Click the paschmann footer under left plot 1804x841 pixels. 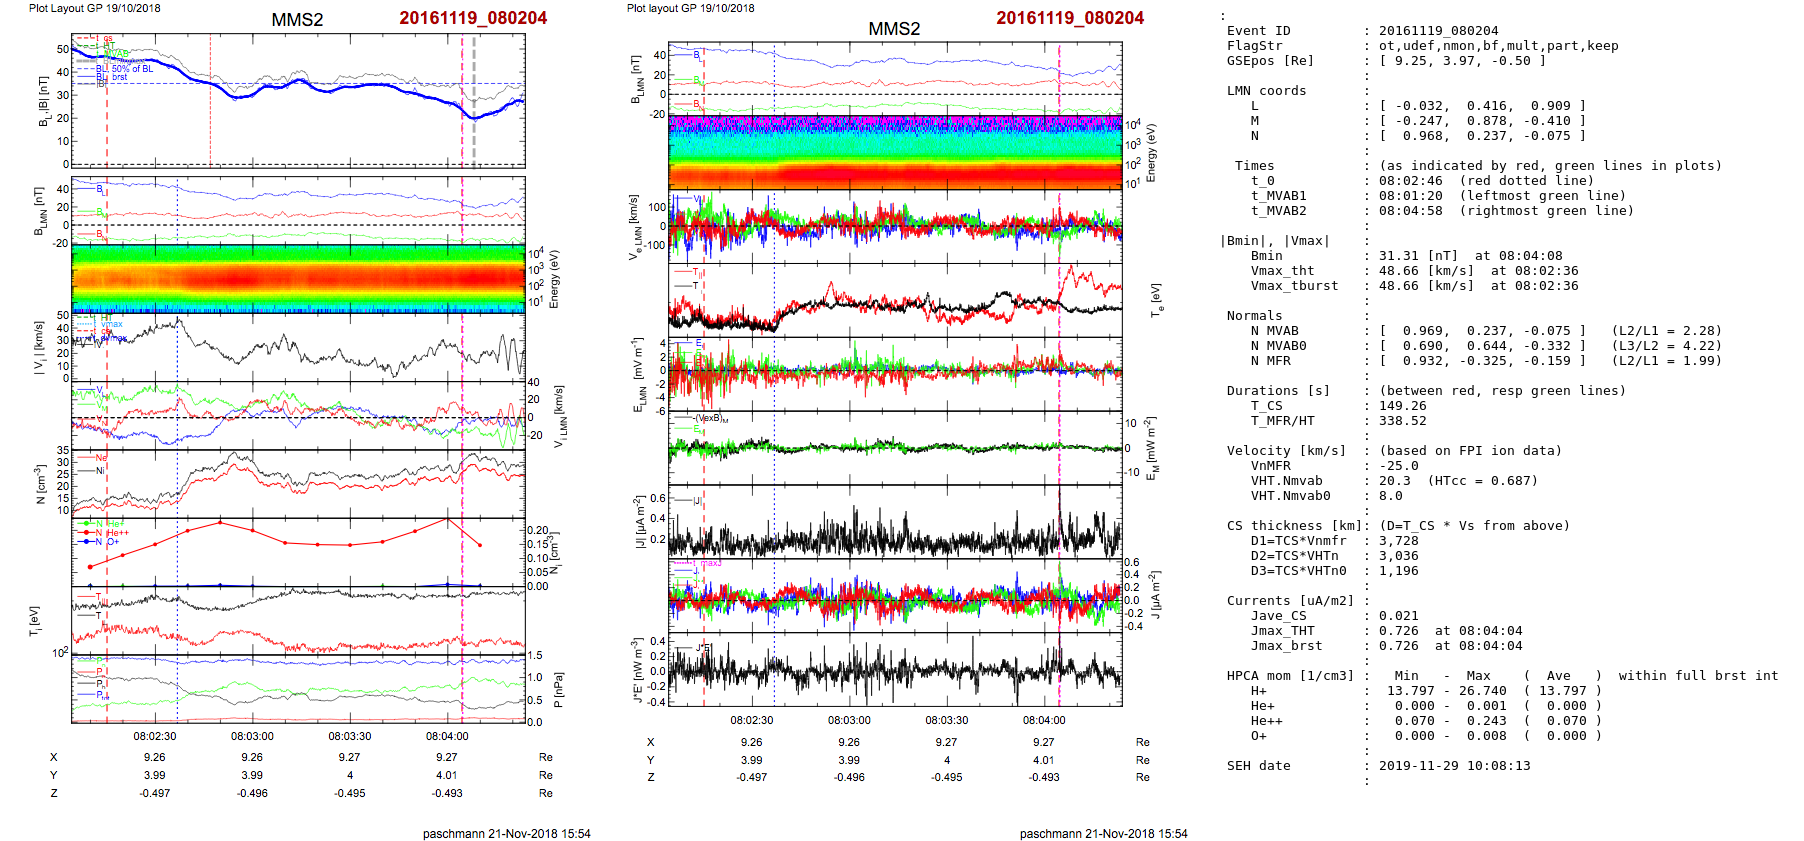[x=506, y=833]
